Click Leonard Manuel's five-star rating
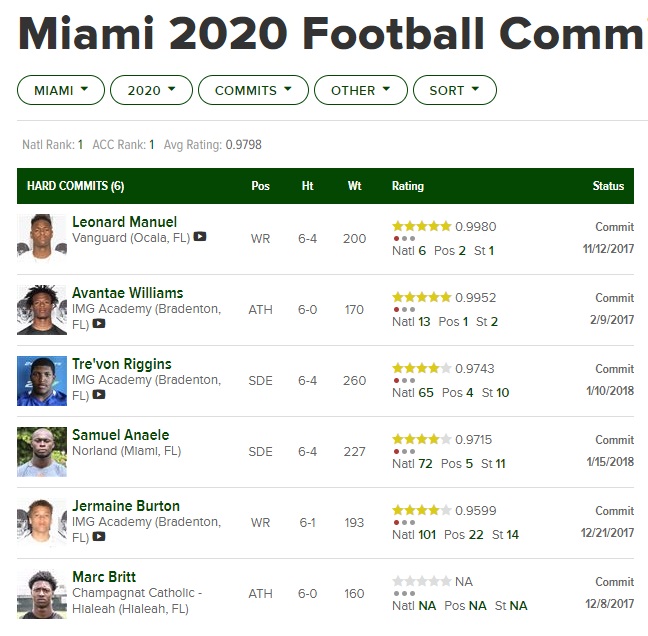This screenshot has width=648, height=636. 421,226
